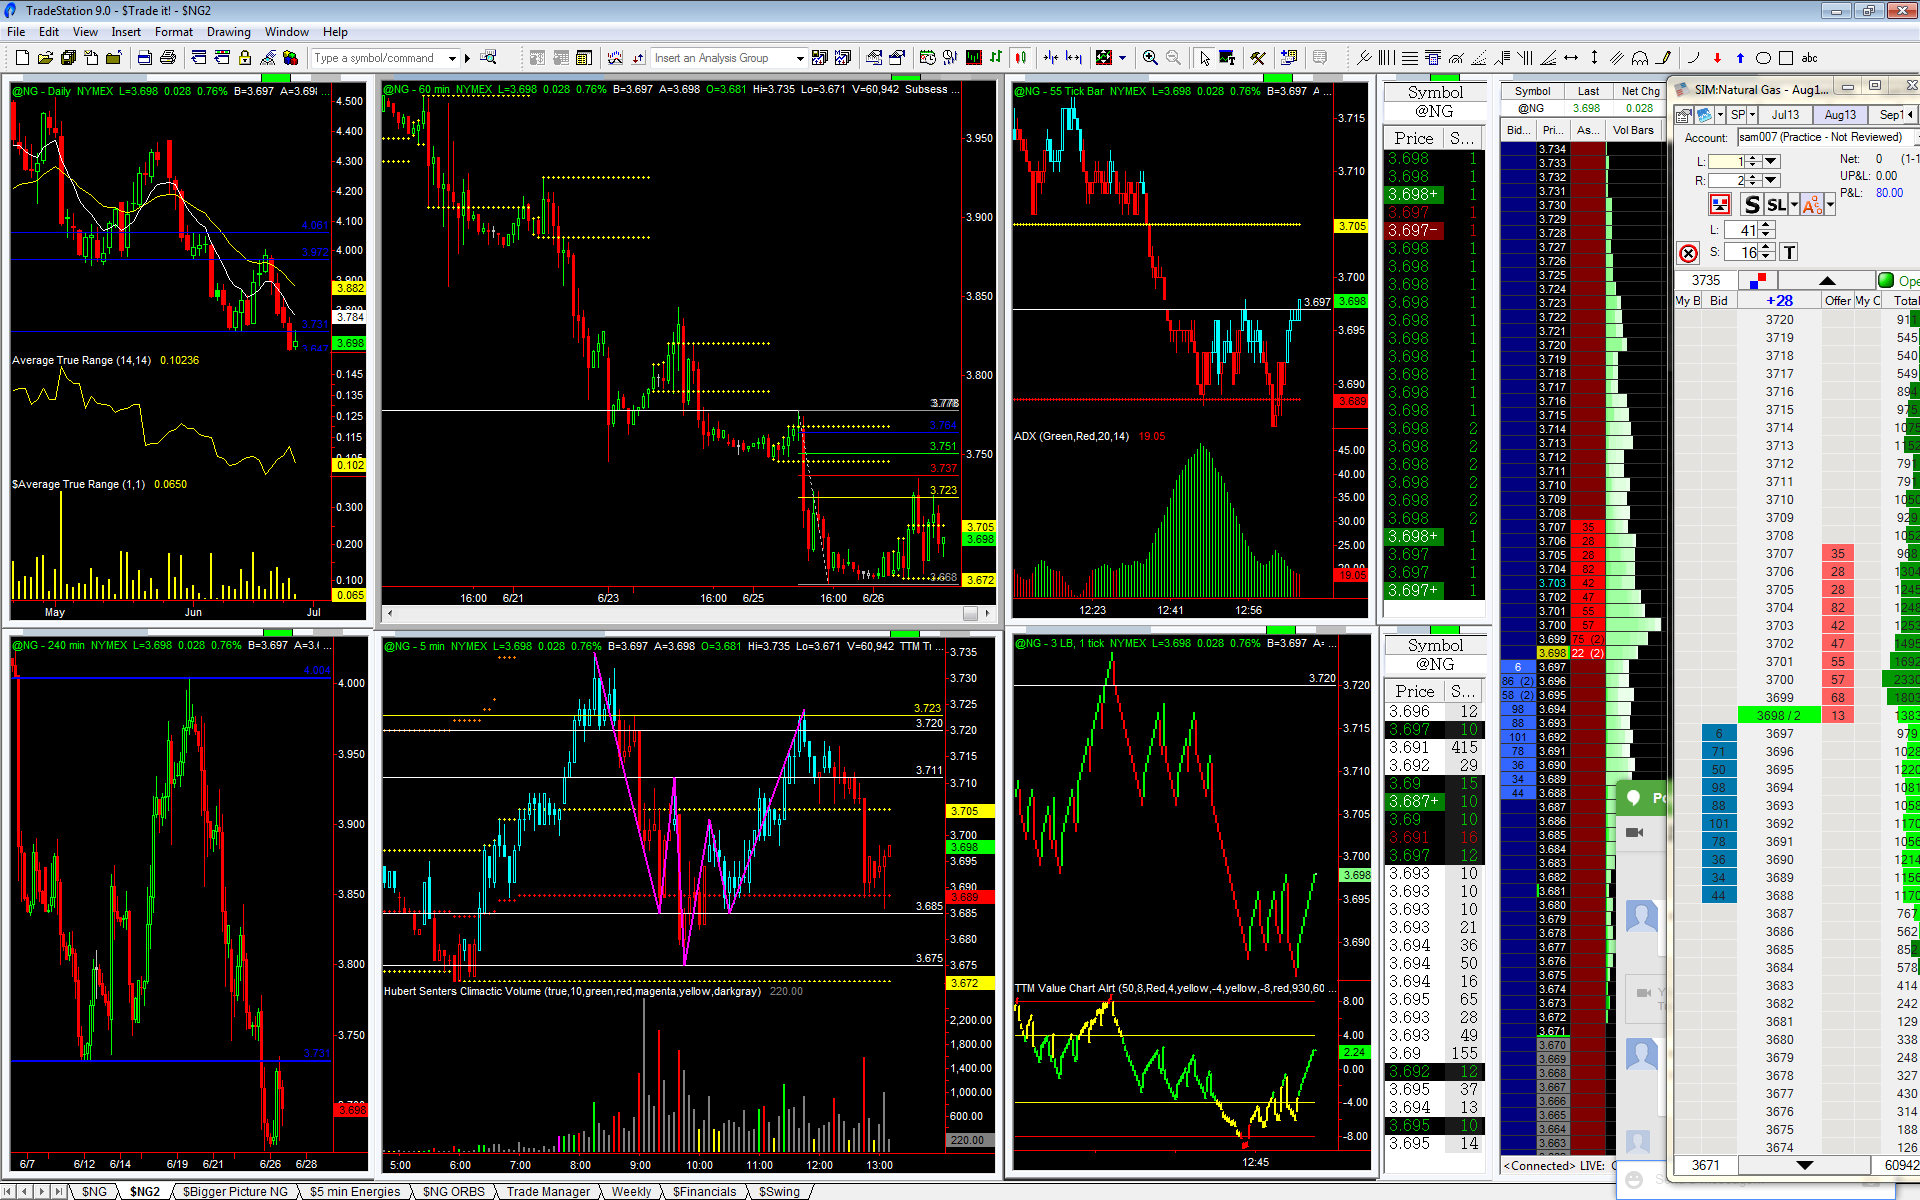
Task: Click the New document toolbar icon
Action: pyautogui.click(x=22, y=58)
